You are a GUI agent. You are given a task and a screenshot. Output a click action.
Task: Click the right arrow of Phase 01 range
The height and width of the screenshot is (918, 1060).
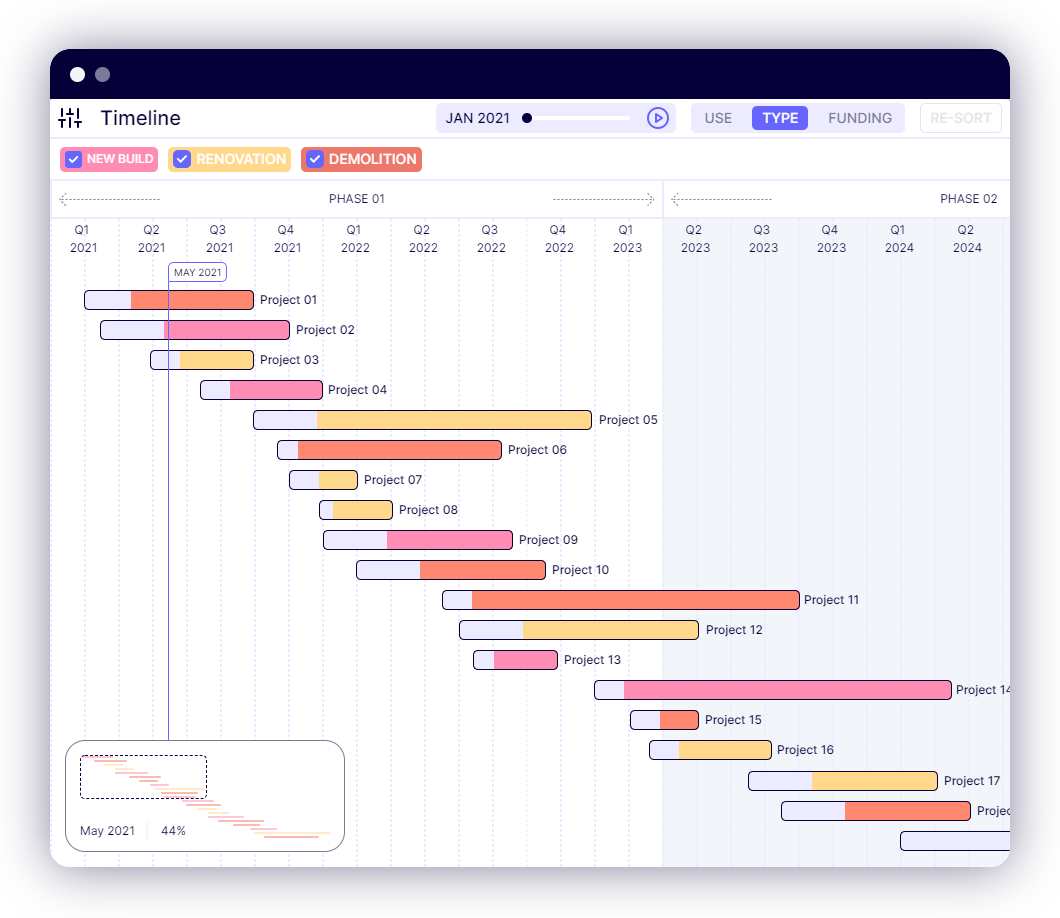[650, 199]
